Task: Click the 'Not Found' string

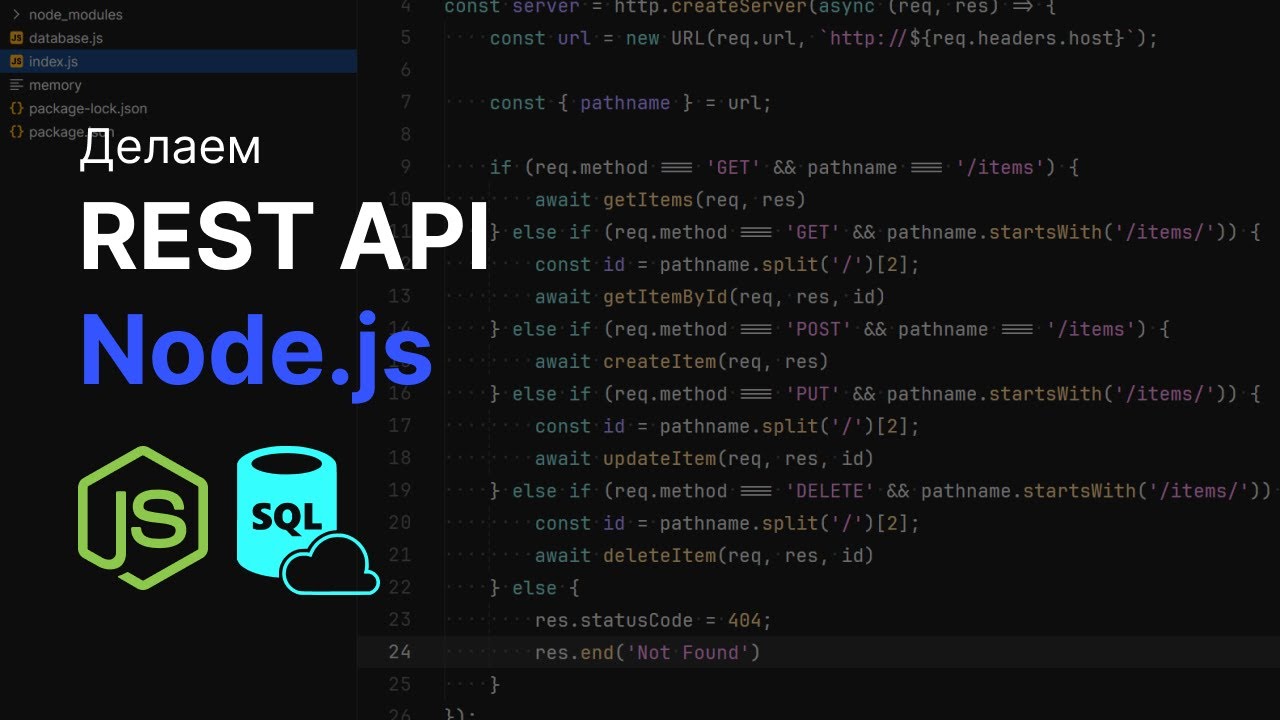Action: pos(688,653)
